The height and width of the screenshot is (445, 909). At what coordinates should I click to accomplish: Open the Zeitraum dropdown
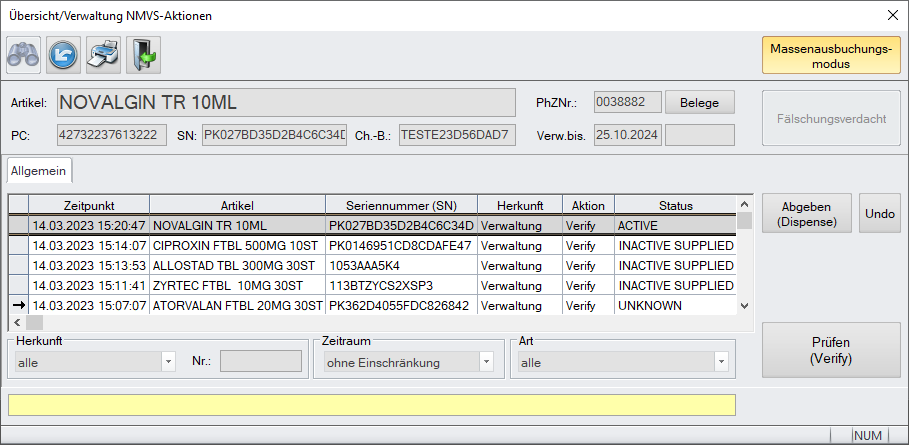click(x=485, y=362)
